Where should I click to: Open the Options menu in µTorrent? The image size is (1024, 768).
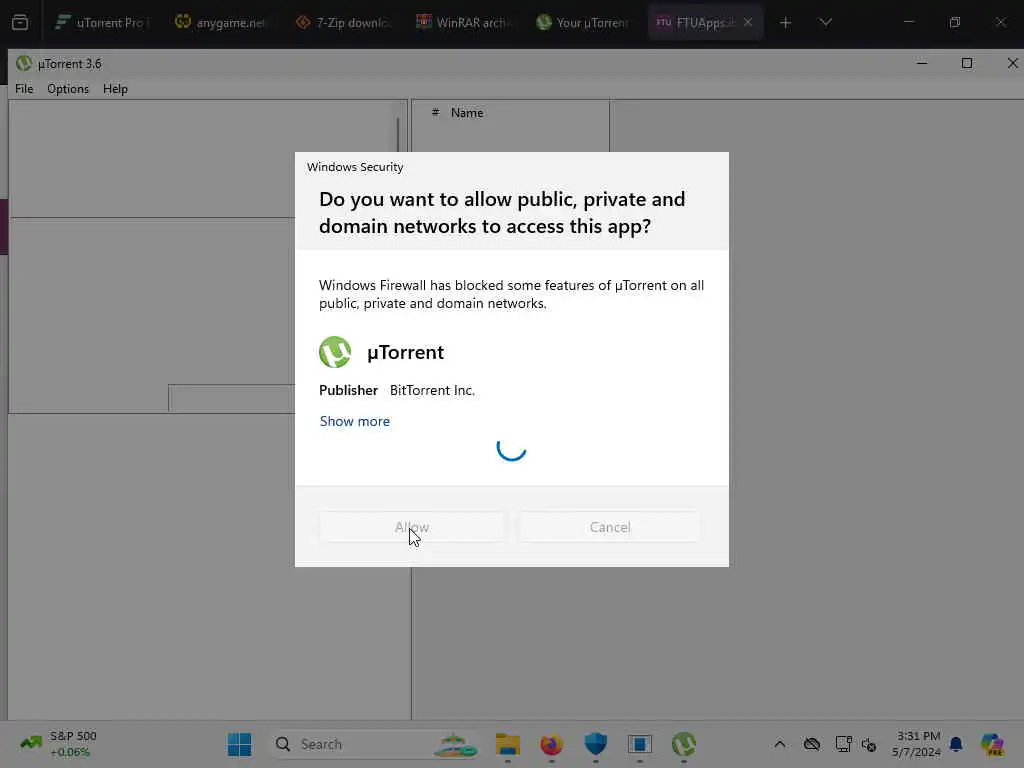68,89
